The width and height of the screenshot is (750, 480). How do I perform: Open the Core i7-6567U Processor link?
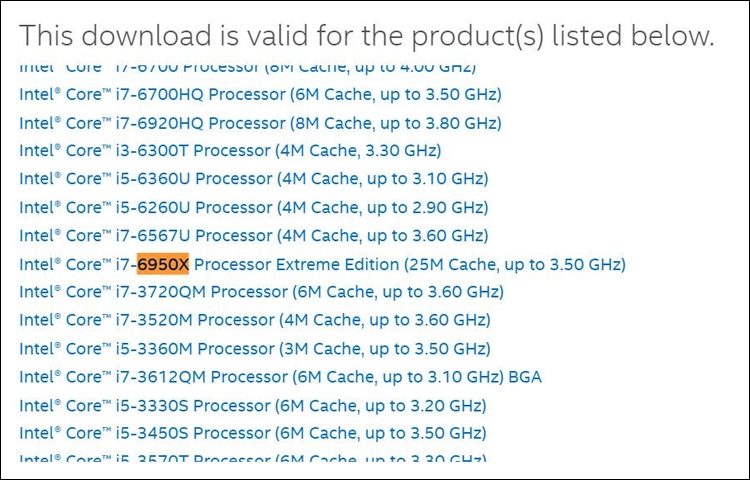coord(254,236)
